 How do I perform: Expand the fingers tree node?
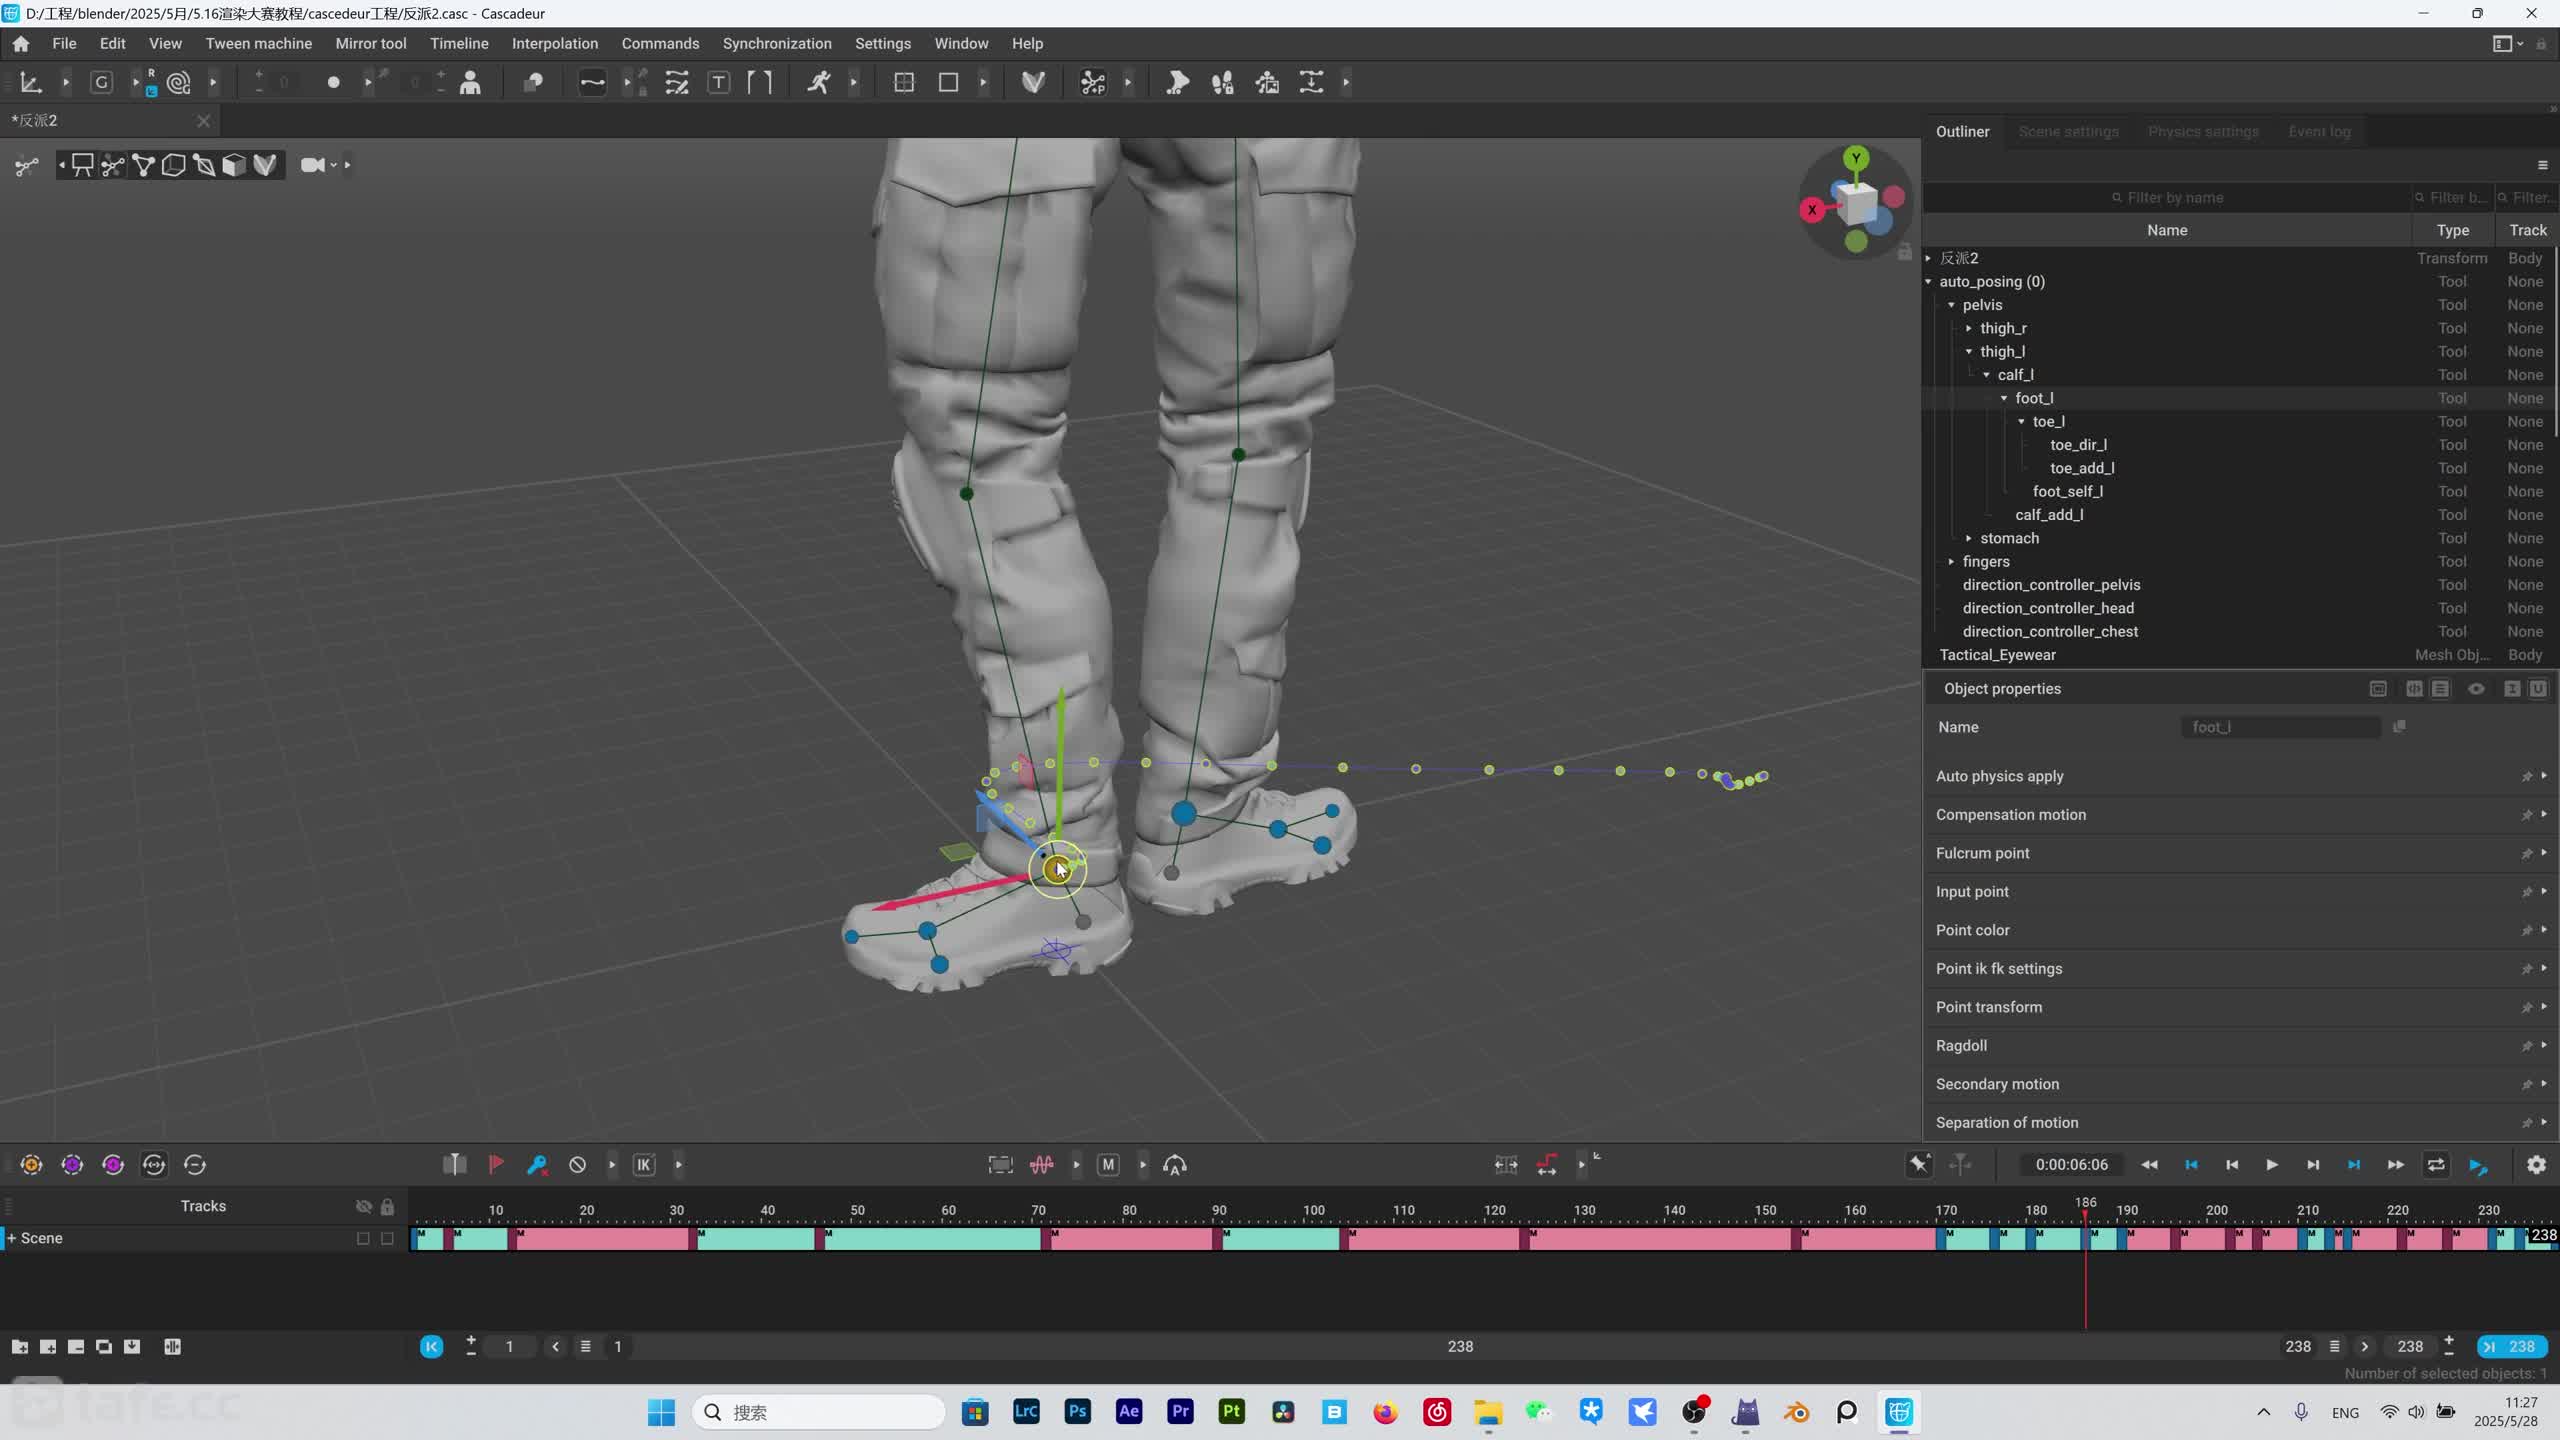(1951, 562)
